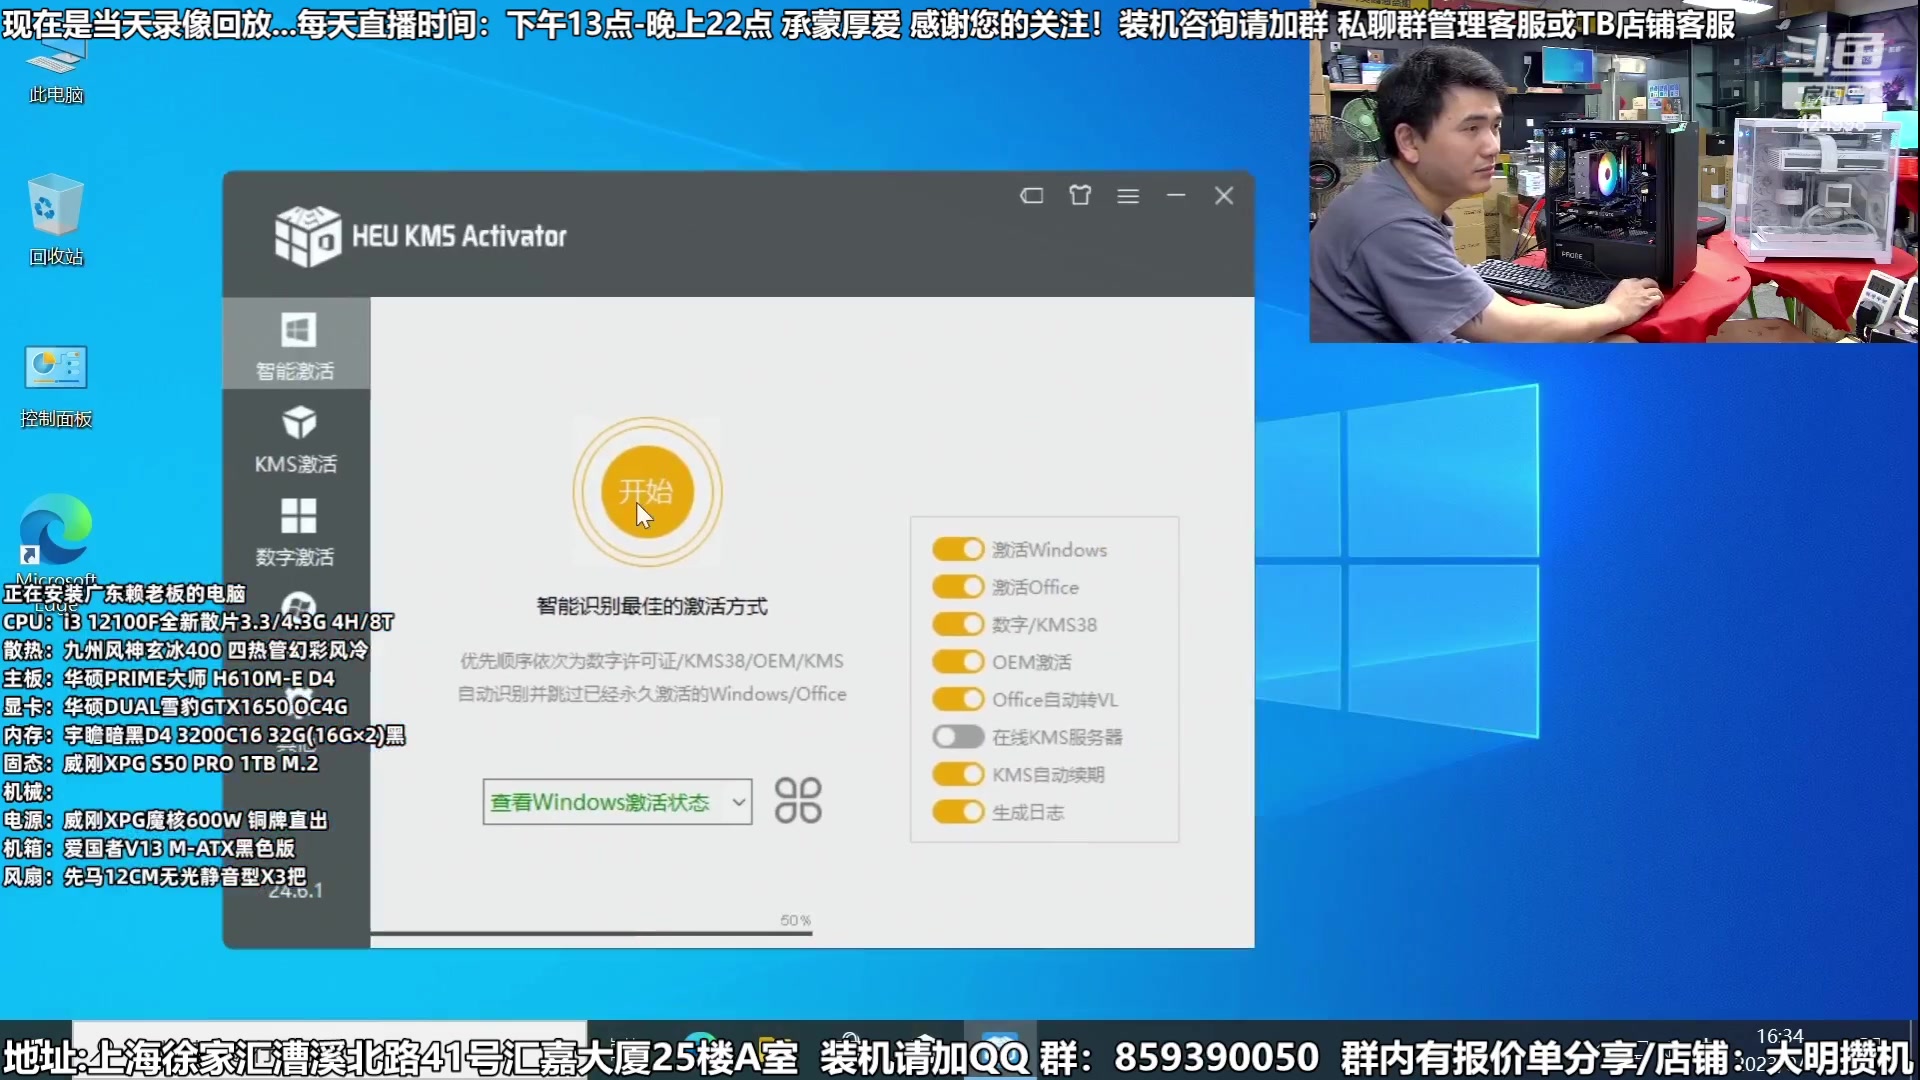This screenshot has width=1920, height=1080.
Task: Select the 智能激活 tab in HEU KMS Activator
Action: coord(296,343)
